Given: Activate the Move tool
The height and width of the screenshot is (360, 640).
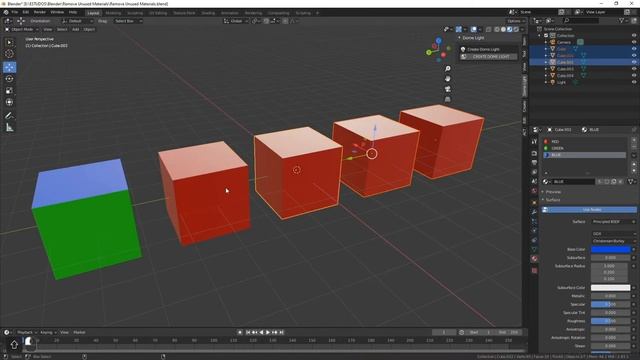Looking at the screenshot, I should click(9, 67).
